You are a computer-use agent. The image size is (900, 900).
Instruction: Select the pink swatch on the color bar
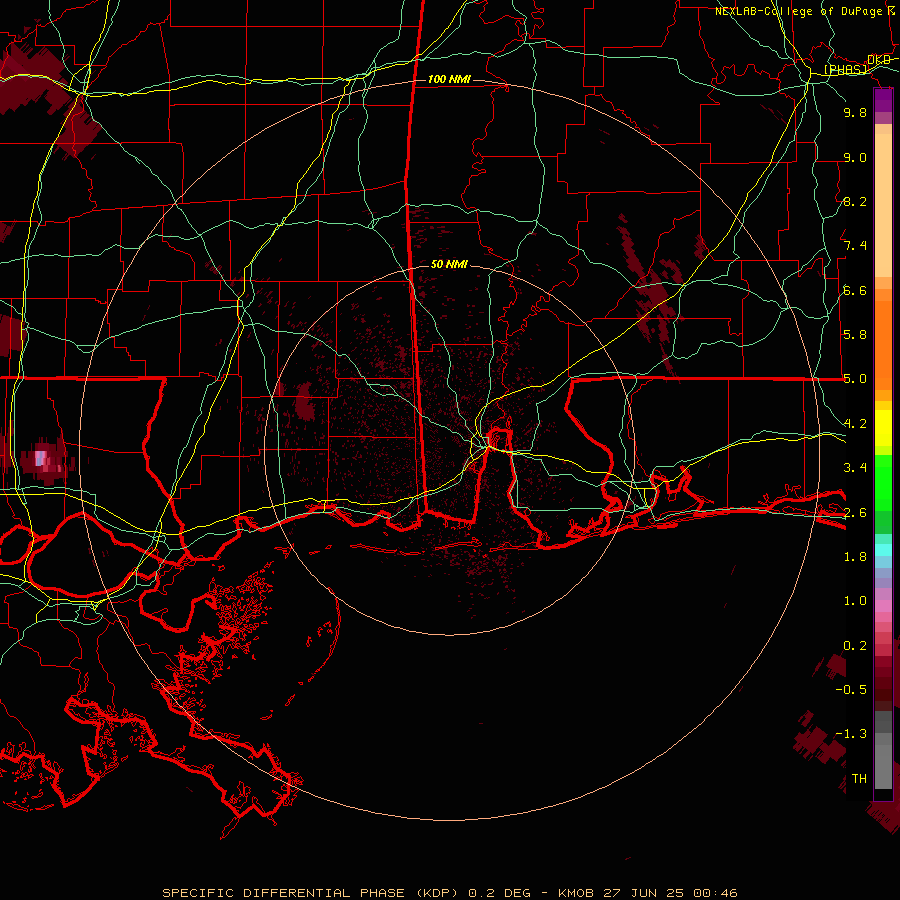click(883, 606)
